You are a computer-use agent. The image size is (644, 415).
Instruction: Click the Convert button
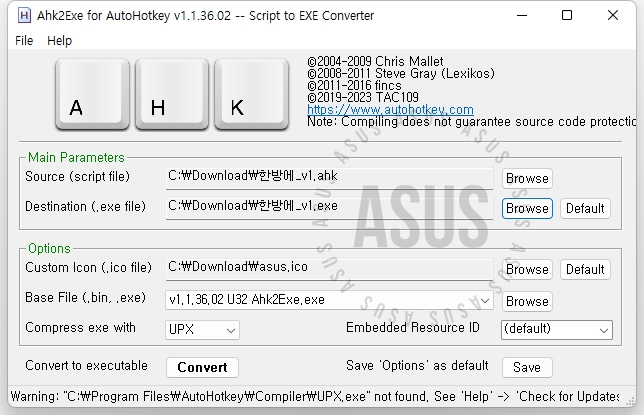202,367
